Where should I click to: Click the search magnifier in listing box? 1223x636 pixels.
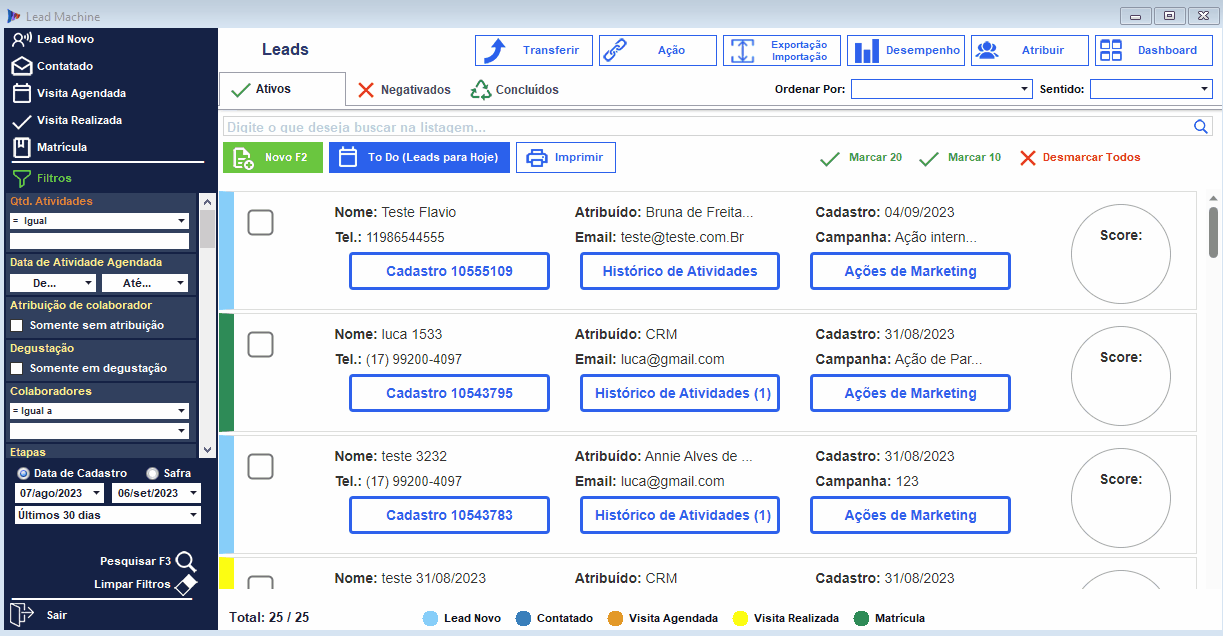tap(1201, 126)
